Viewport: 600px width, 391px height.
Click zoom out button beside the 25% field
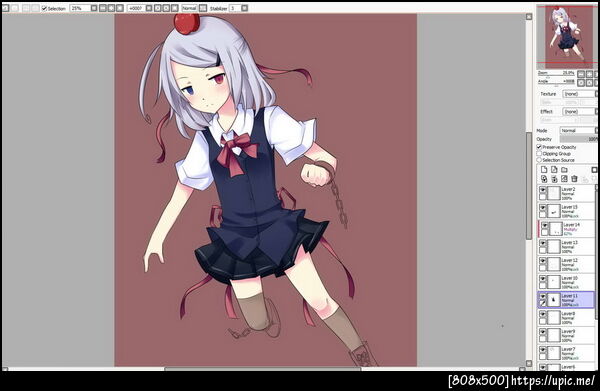coord(103,8)
